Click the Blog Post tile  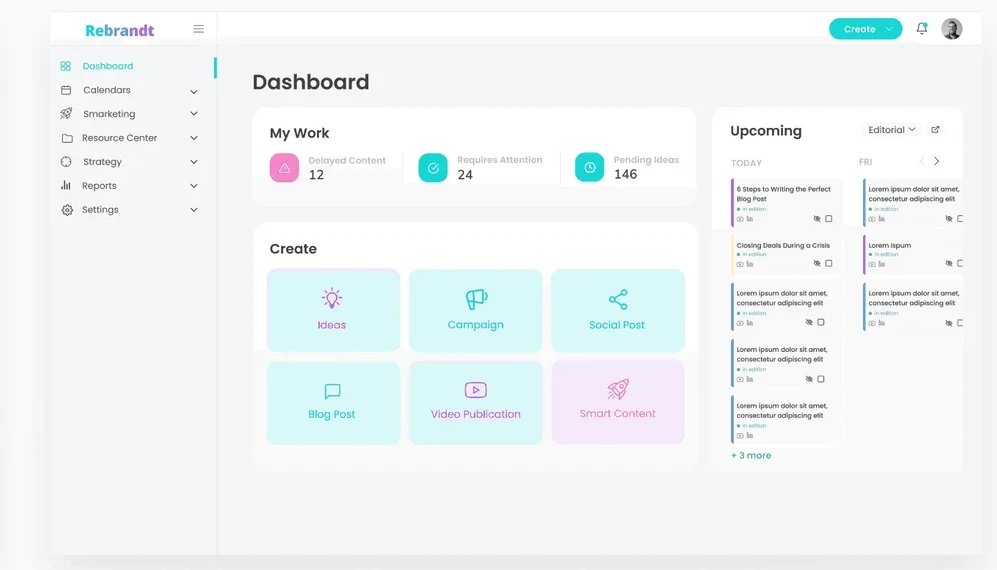tap(333, 403)
